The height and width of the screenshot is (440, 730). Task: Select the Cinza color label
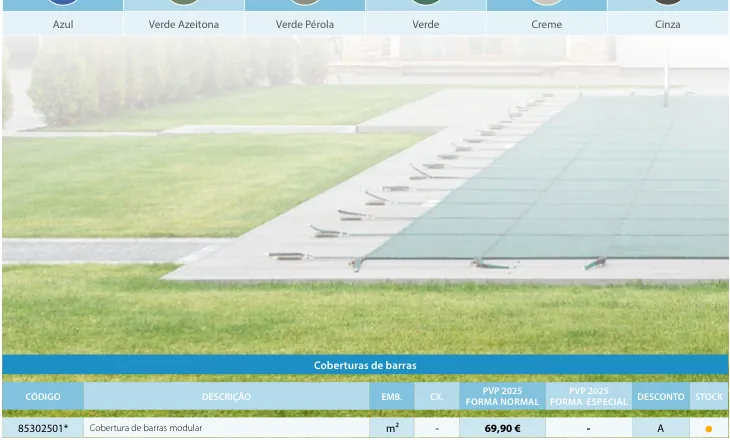[668, 24]
